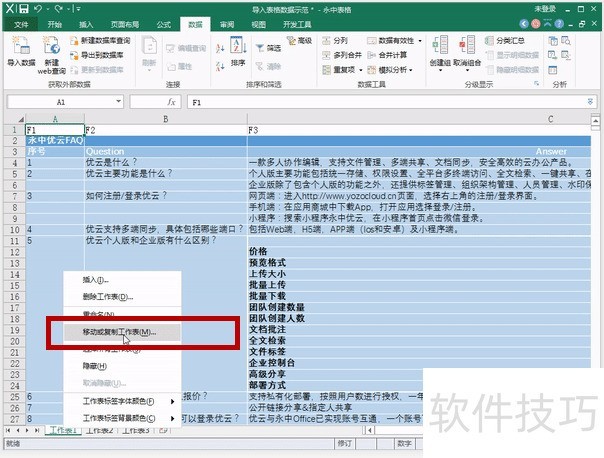Open the 数据有效性 dropdown
This screenshot has width=604, height=458.
point(418,40)
